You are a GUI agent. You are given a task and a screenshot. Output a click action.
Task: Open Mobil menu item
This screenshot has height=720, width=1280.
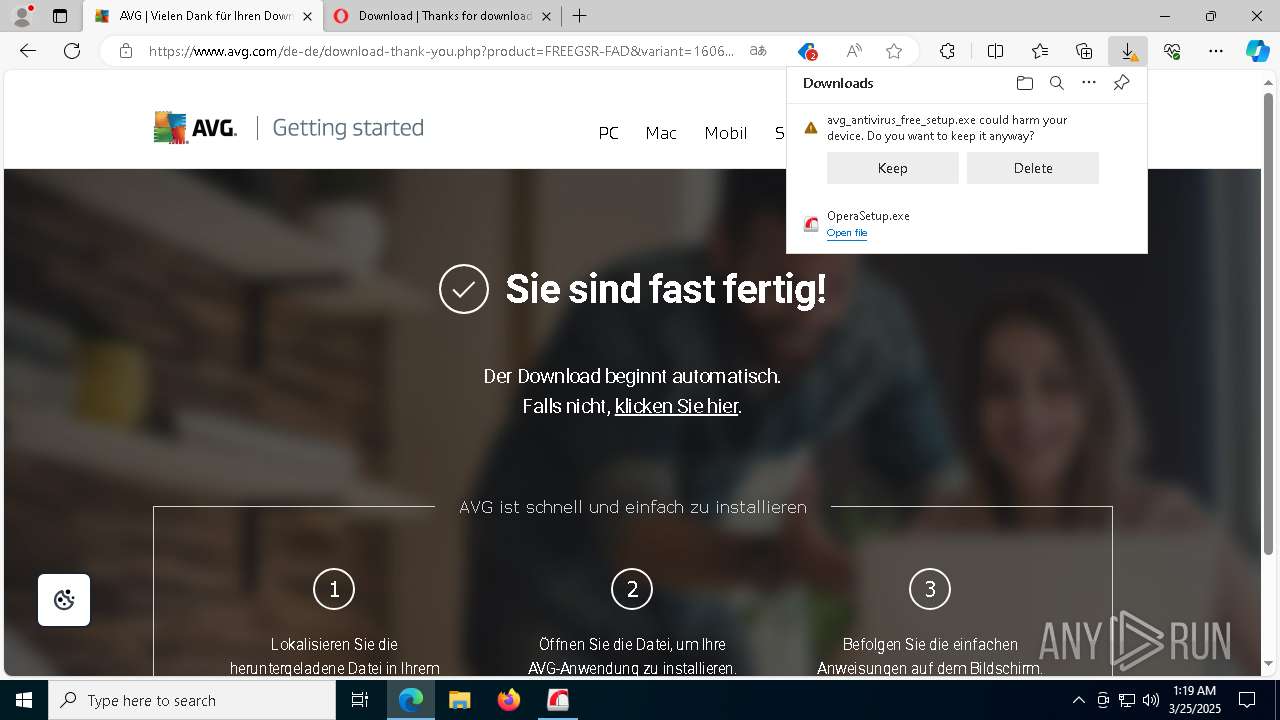point(726,133)
